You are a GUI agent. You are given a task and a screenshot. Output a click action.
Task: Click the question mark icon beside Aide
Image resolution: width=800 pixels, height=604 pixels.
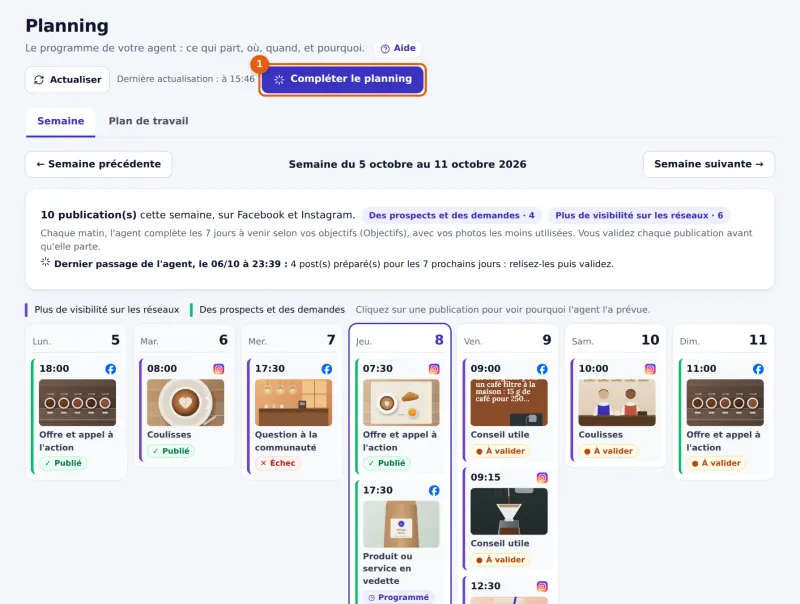point(385,48)
